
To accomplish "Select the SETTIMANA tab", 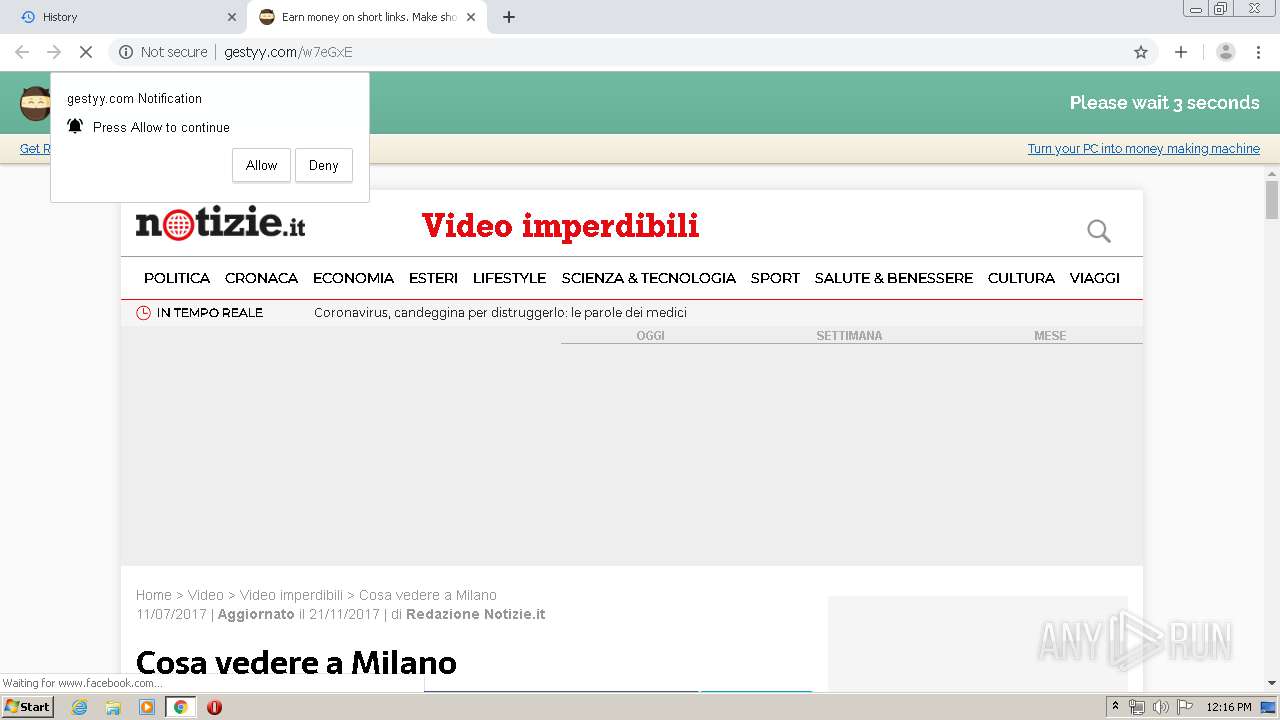I will 849,336.
